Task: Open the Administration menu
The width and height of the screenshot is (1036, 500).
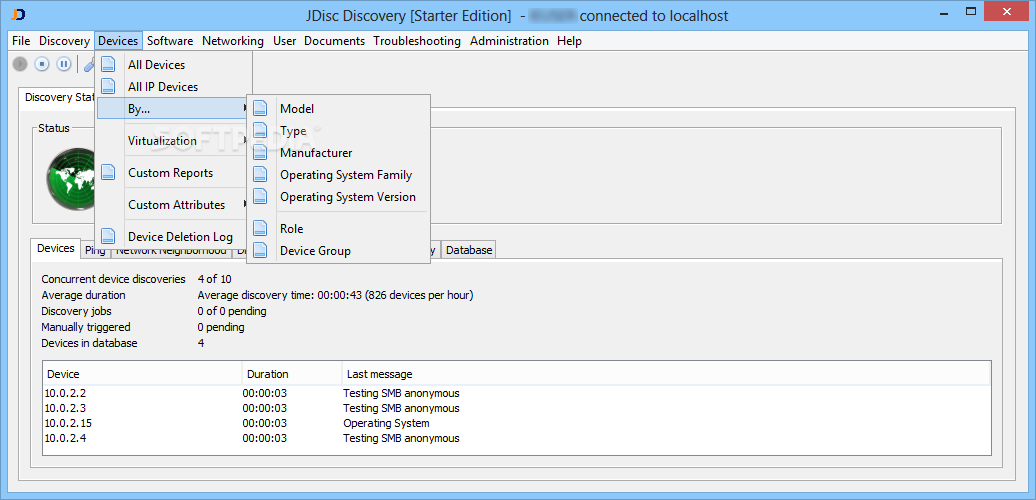Action: click(509, 41)
